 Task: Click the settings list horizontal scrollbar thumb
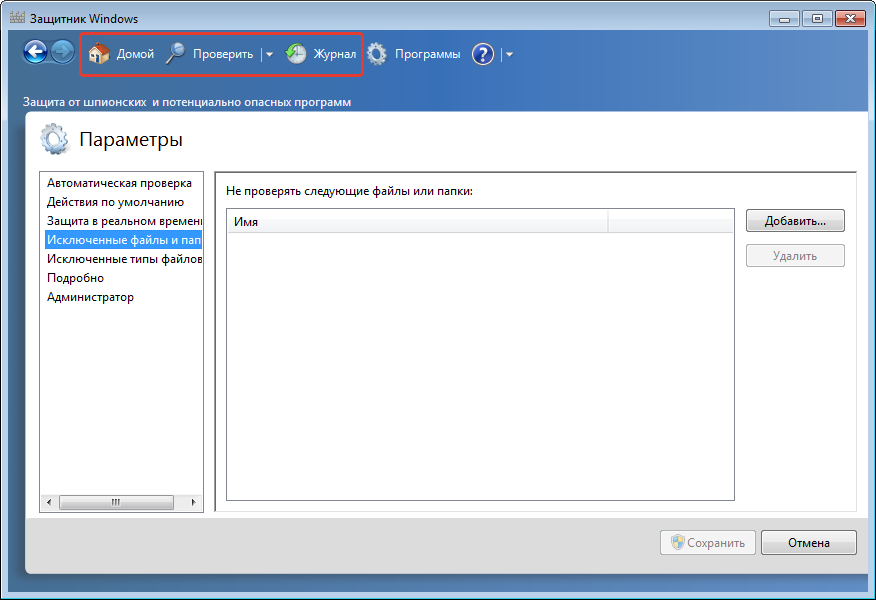116,502
